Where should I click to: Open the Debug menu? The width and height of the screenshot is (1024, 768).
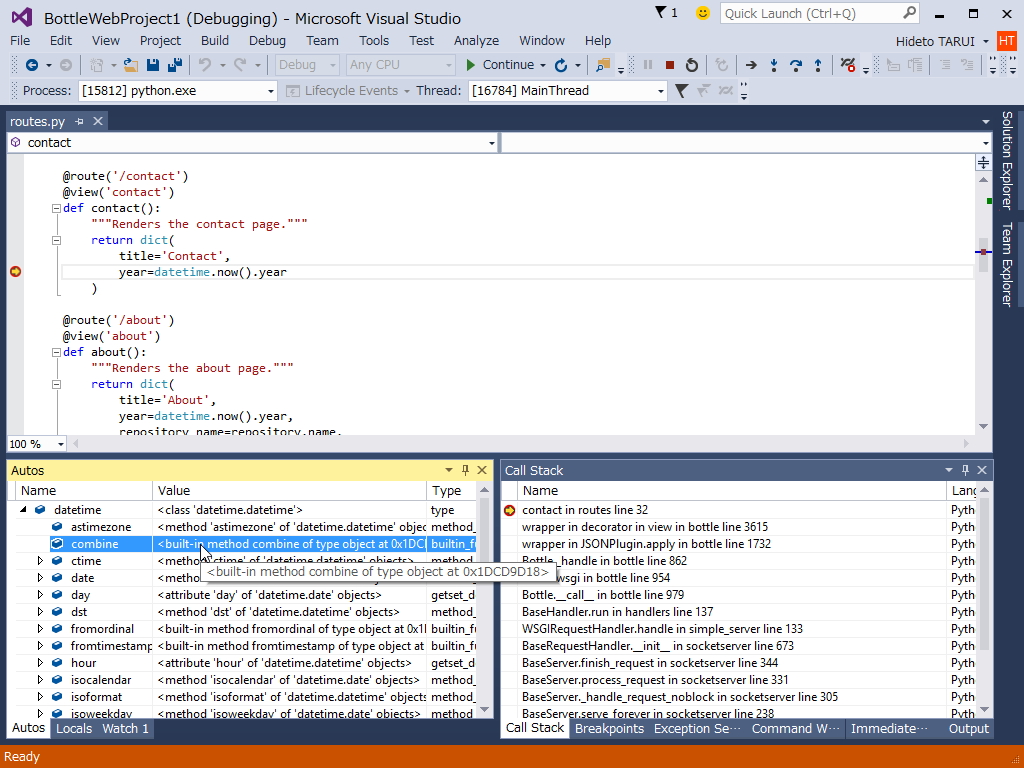(x=267, y=40)
